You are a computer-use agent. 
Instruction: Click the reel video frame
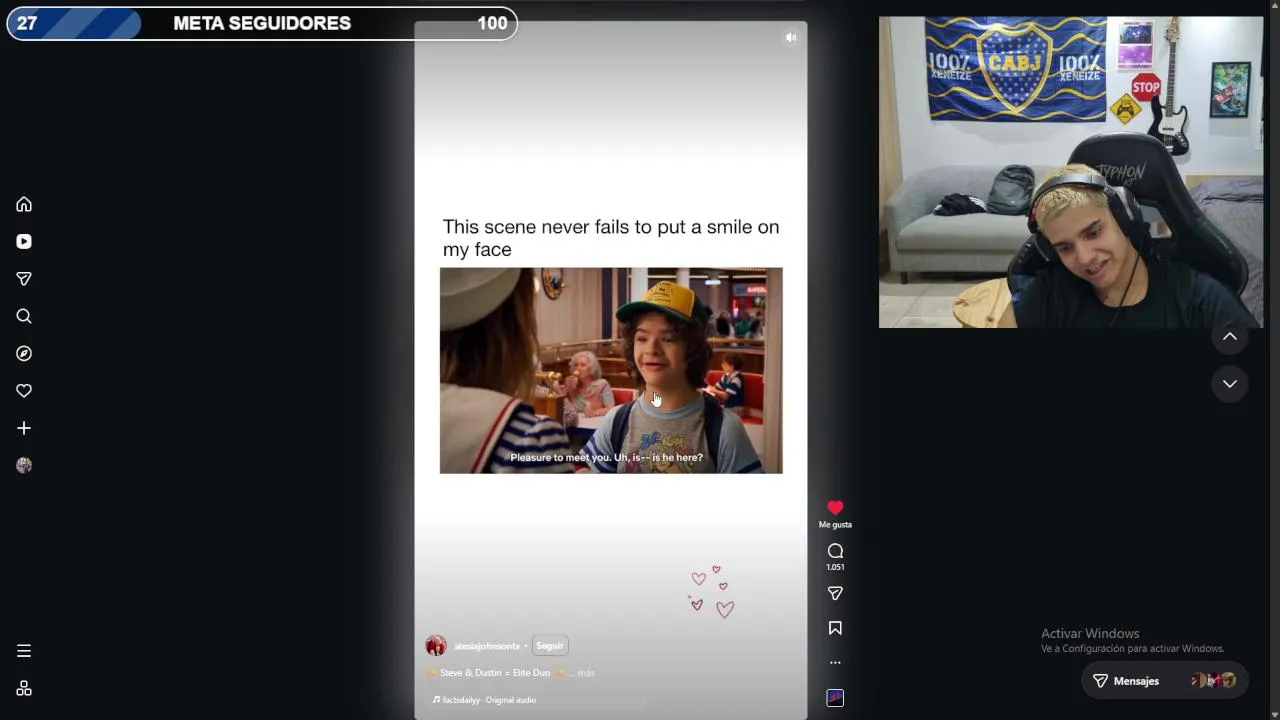[611, 371]
